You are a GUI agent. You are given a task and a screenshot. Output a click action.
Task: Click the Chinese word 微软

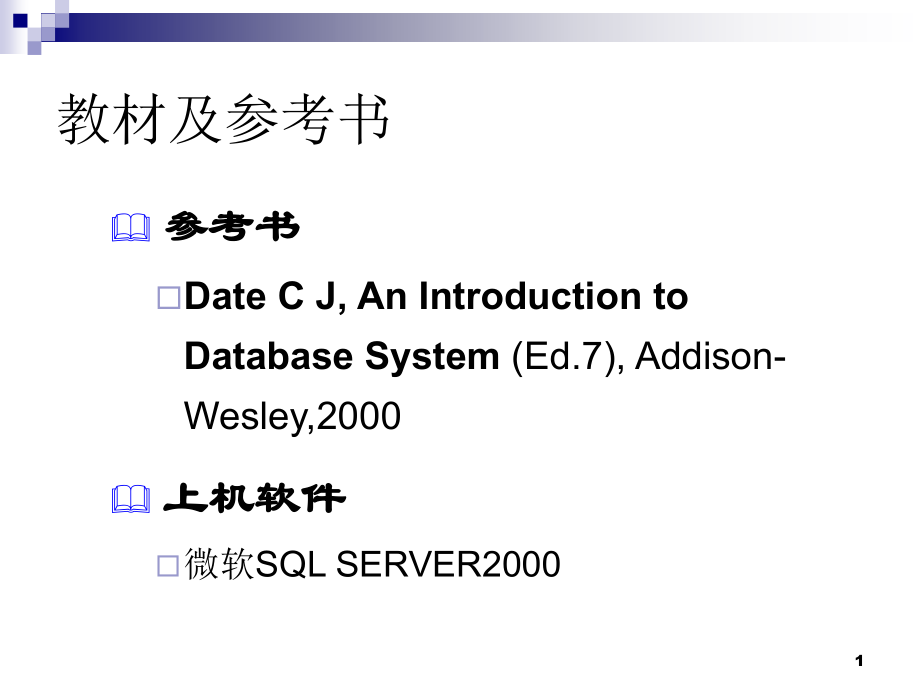click(220, 565)
